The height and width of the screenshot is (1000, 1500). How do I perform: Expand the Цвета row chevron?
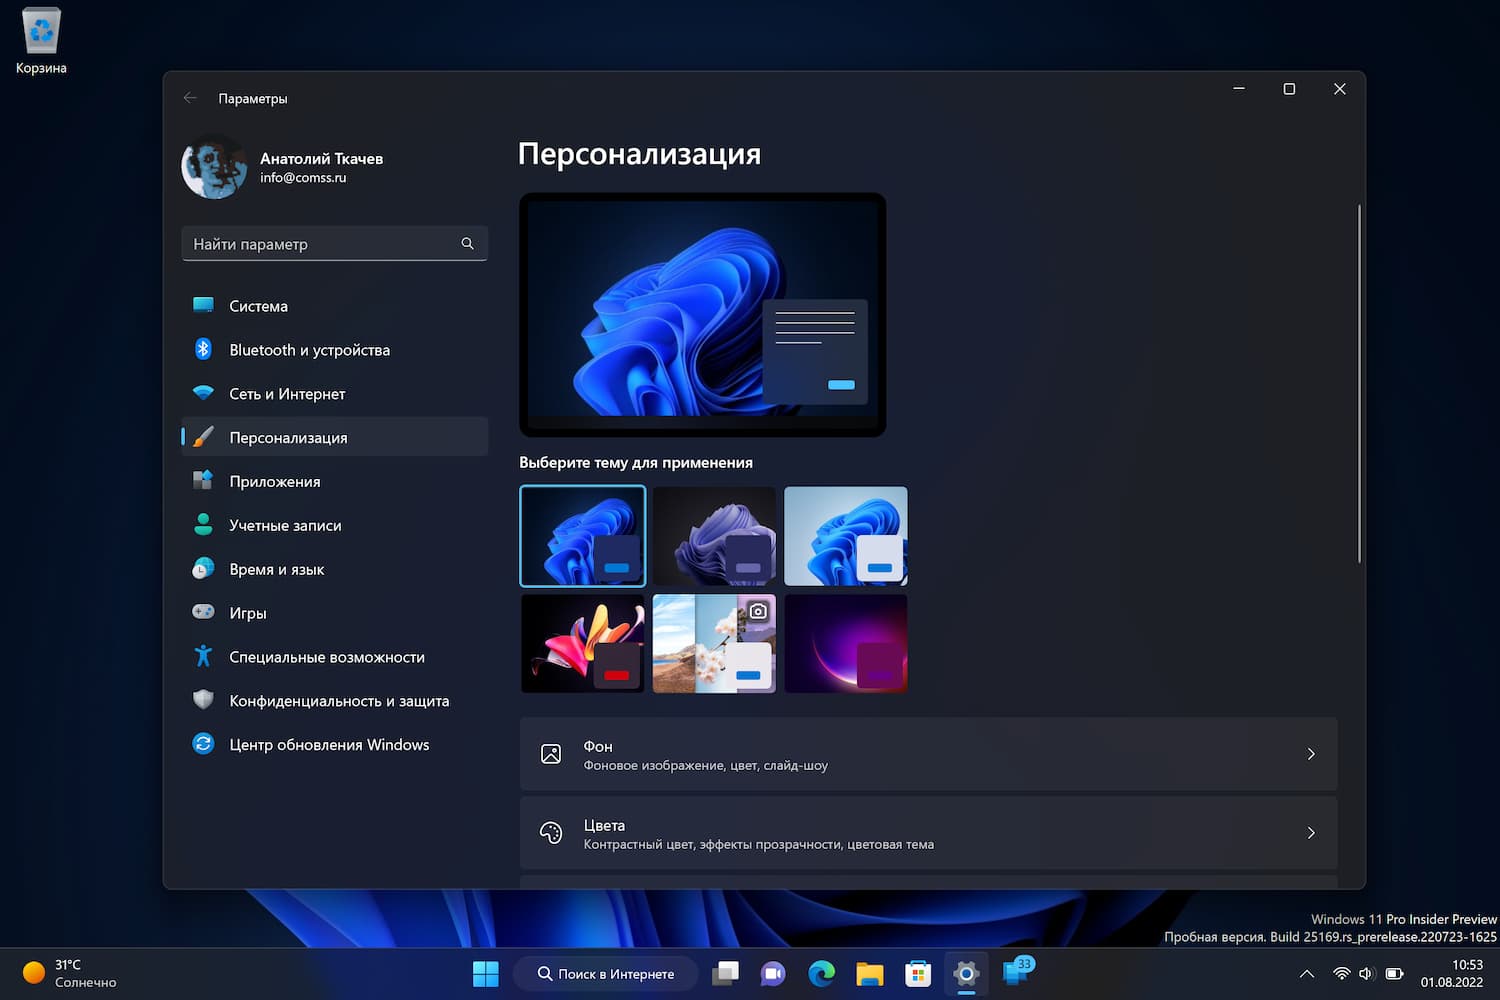(x=1311, y=832)
